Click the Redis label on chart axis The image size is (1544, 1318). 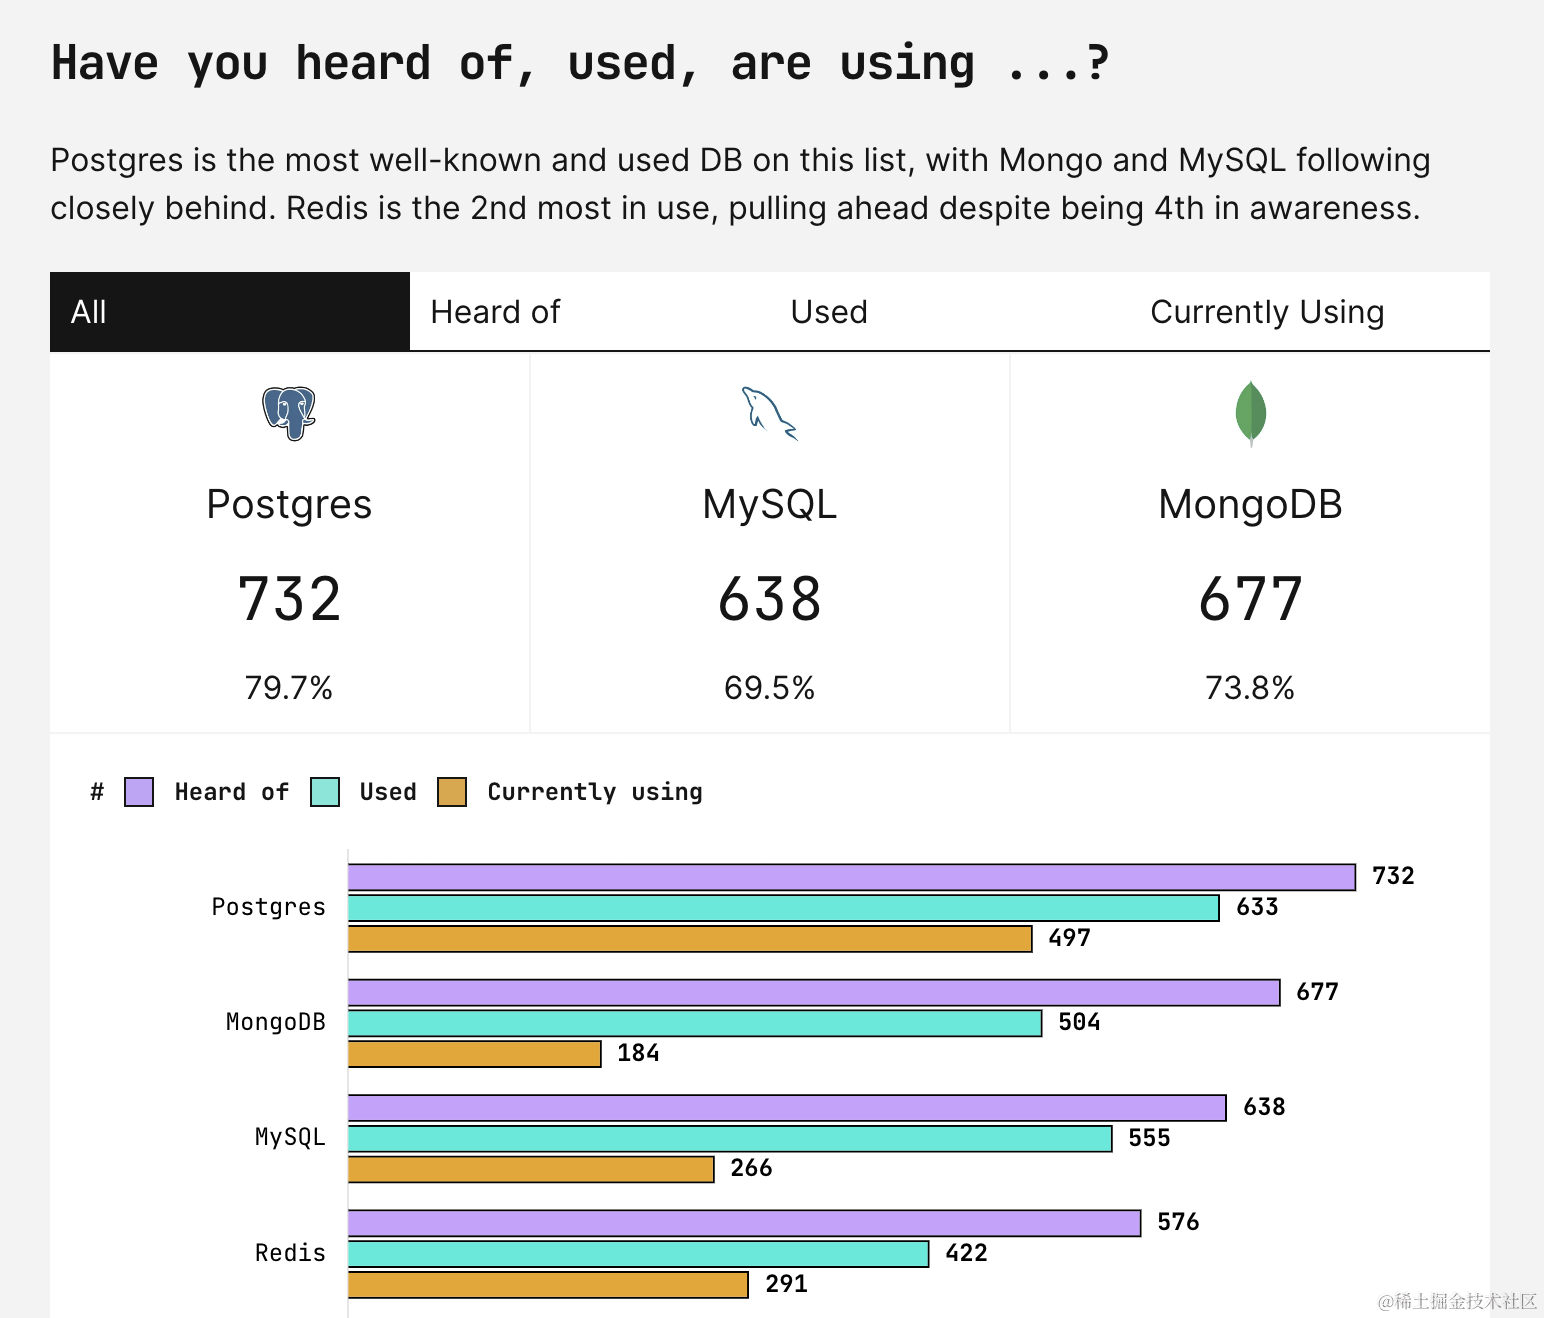(x=290, y=1253)
